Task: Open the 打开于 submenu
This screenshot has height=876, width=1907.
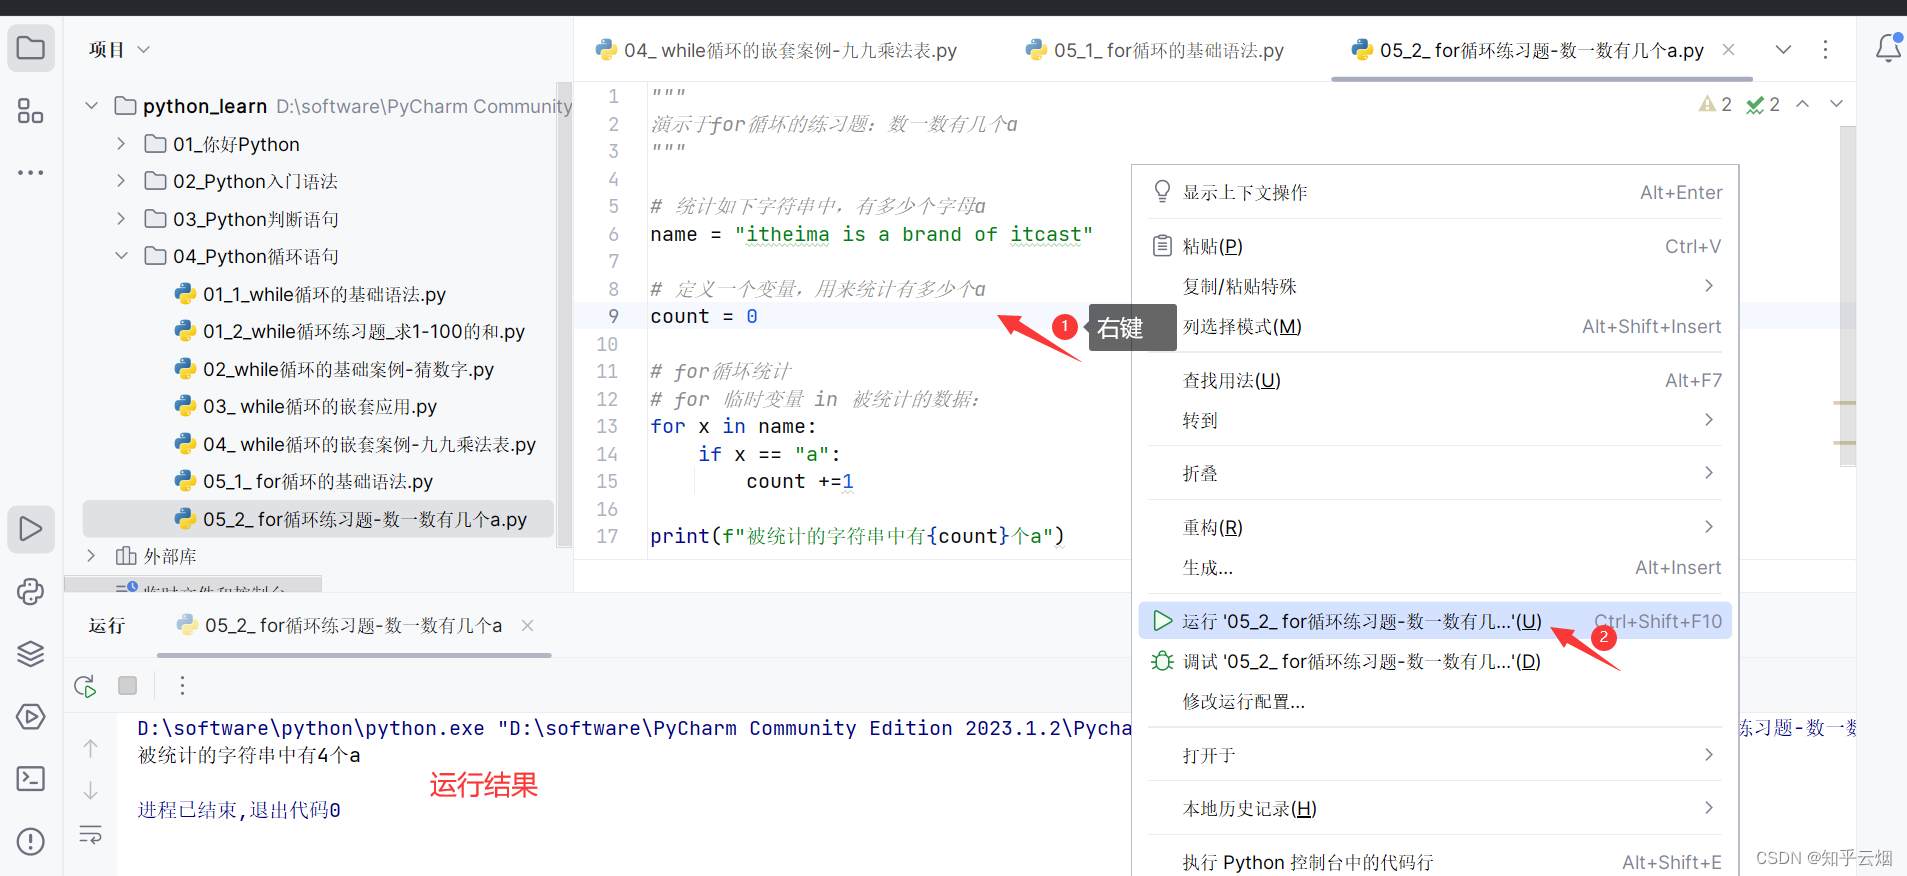Action: point(1435,755)
